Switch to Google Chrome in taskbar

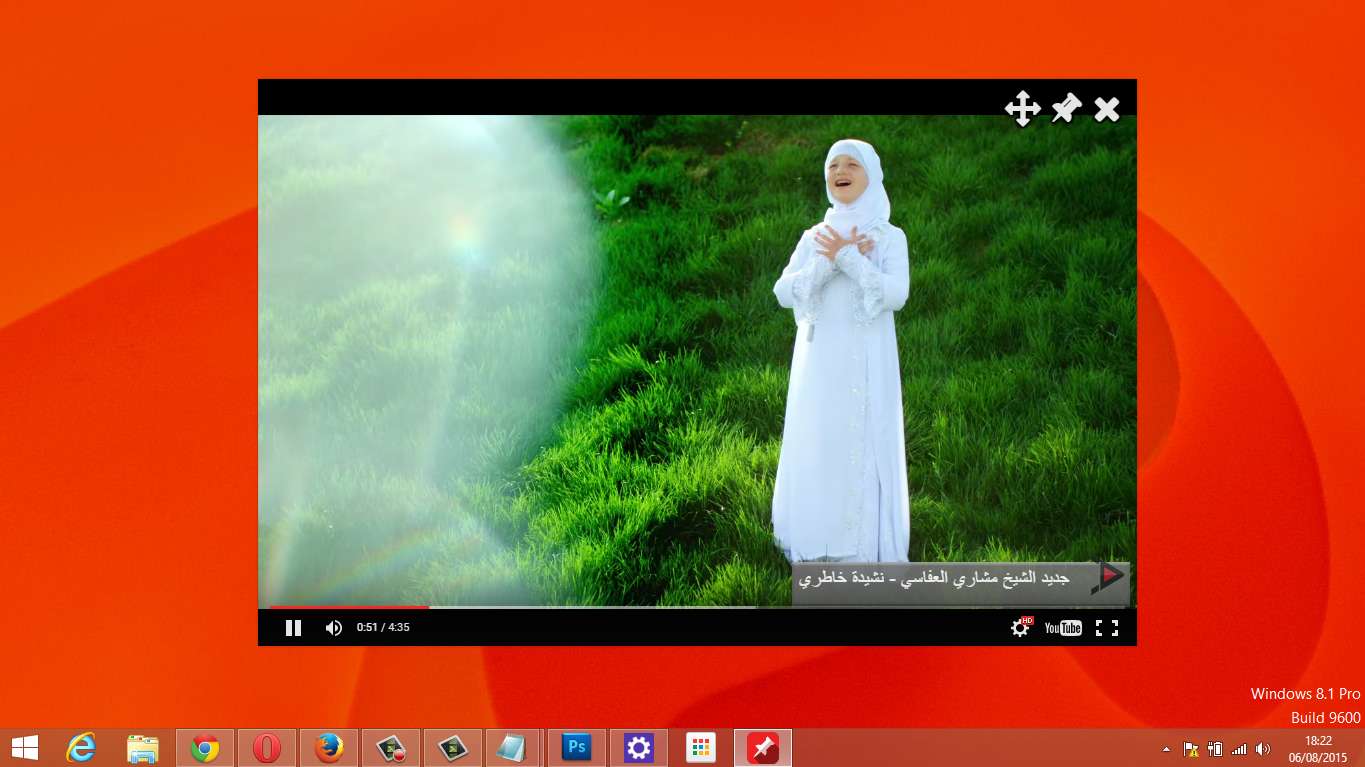(x=205, y=747)
